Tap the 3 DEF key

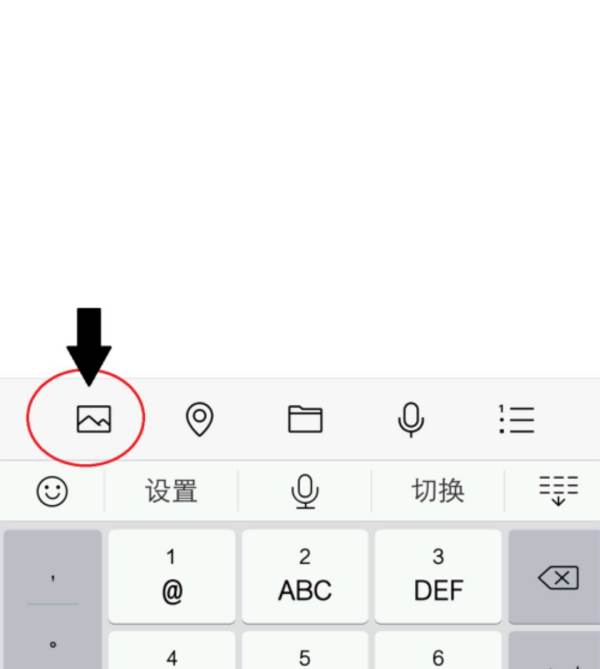(438, 576)
